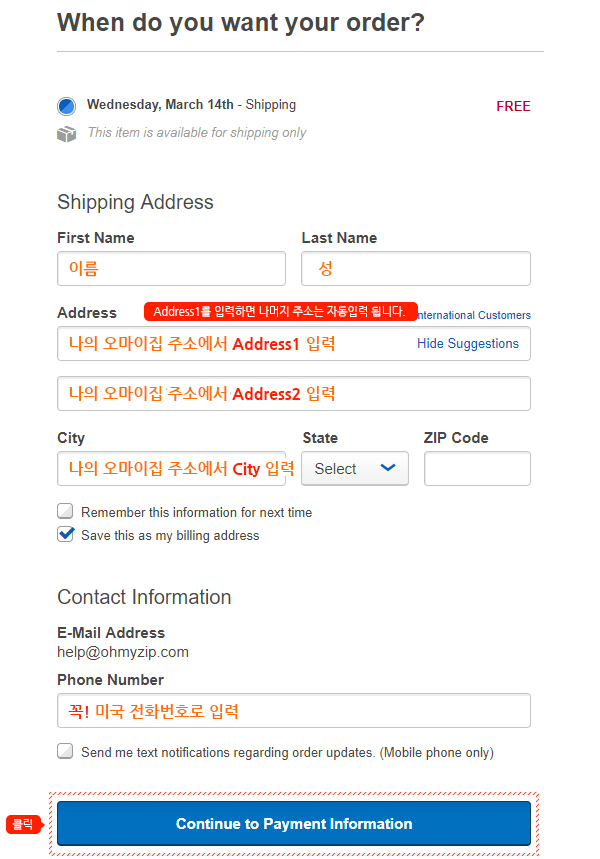Select the Wednesday, March 14th shipping radio button

click(67, 106)
